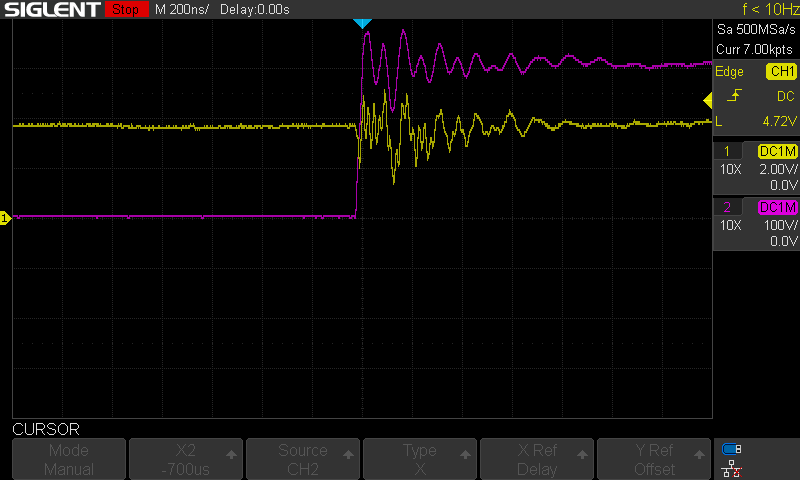Click the USB device status icon
The image size is (800, 480).
(732, 449)
